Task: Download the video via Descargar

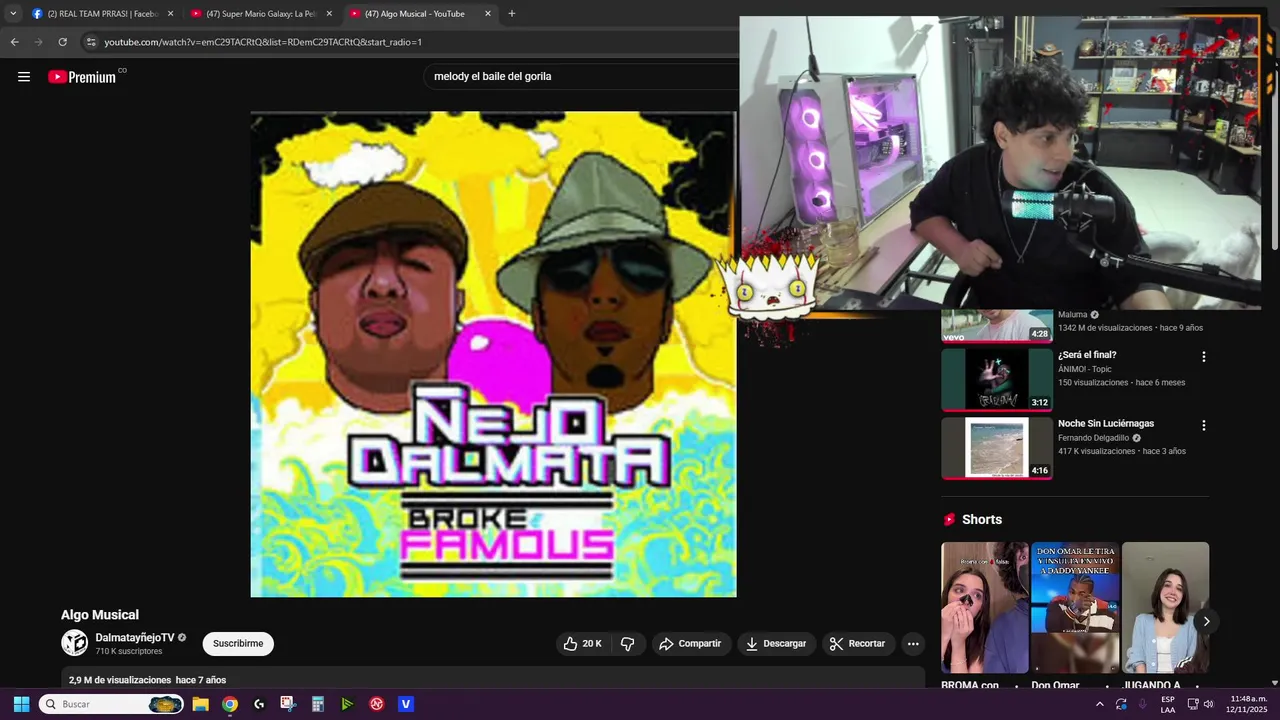Action: [x=776, y=644]
